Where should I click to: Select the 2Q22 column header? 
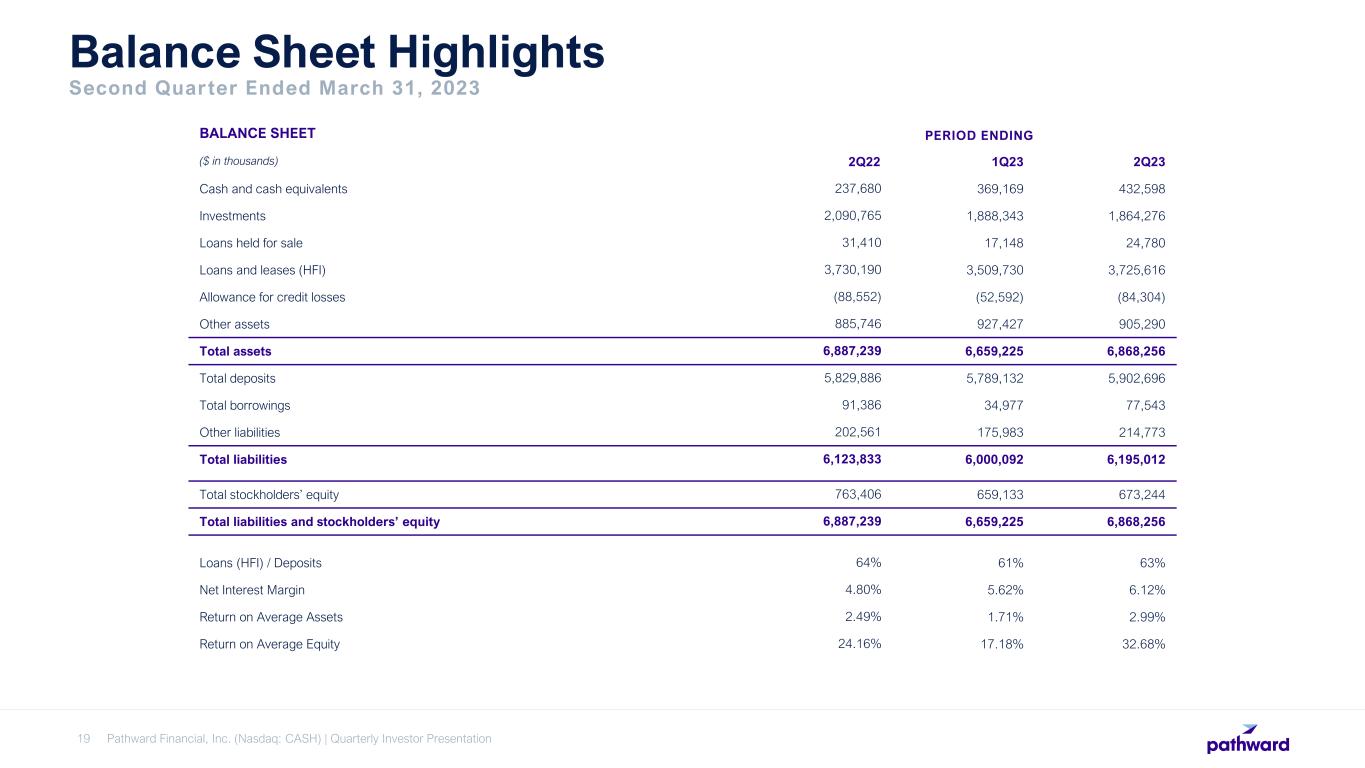864,162
